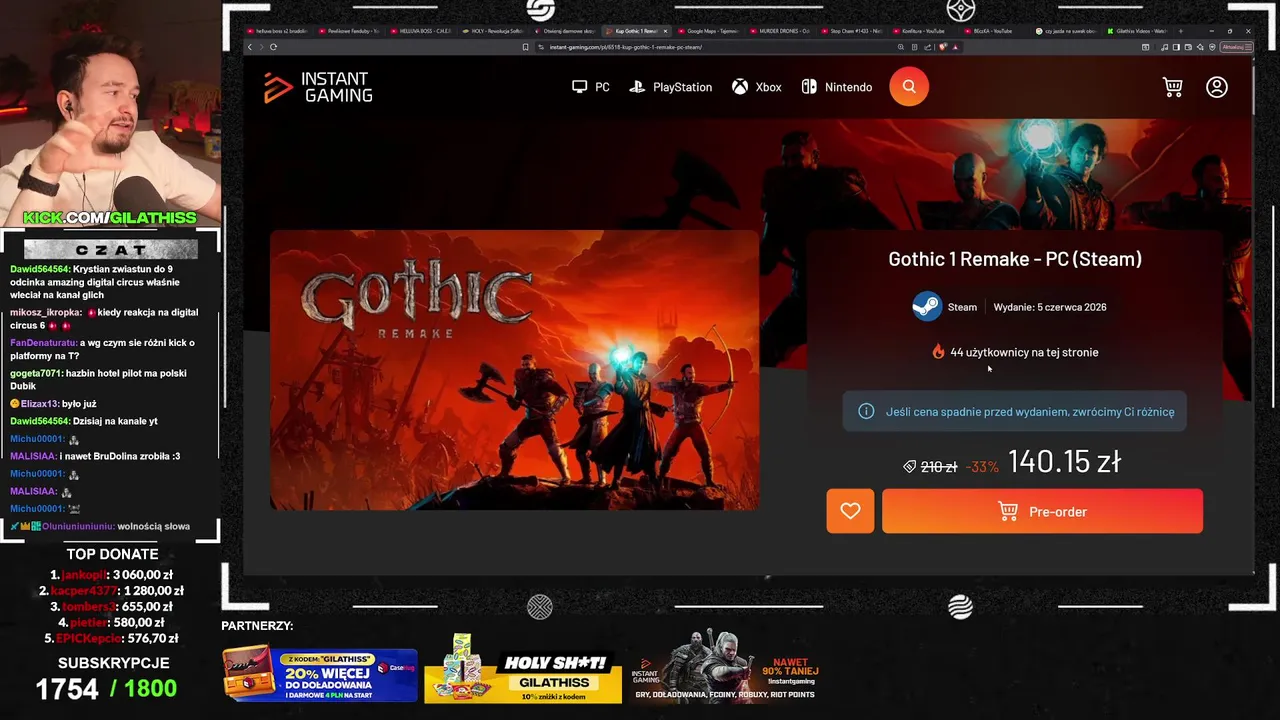Click the 1754 / 1800 subscription counter
The width and height of the screenshot is (1280, 720).
tap(106, 688)
